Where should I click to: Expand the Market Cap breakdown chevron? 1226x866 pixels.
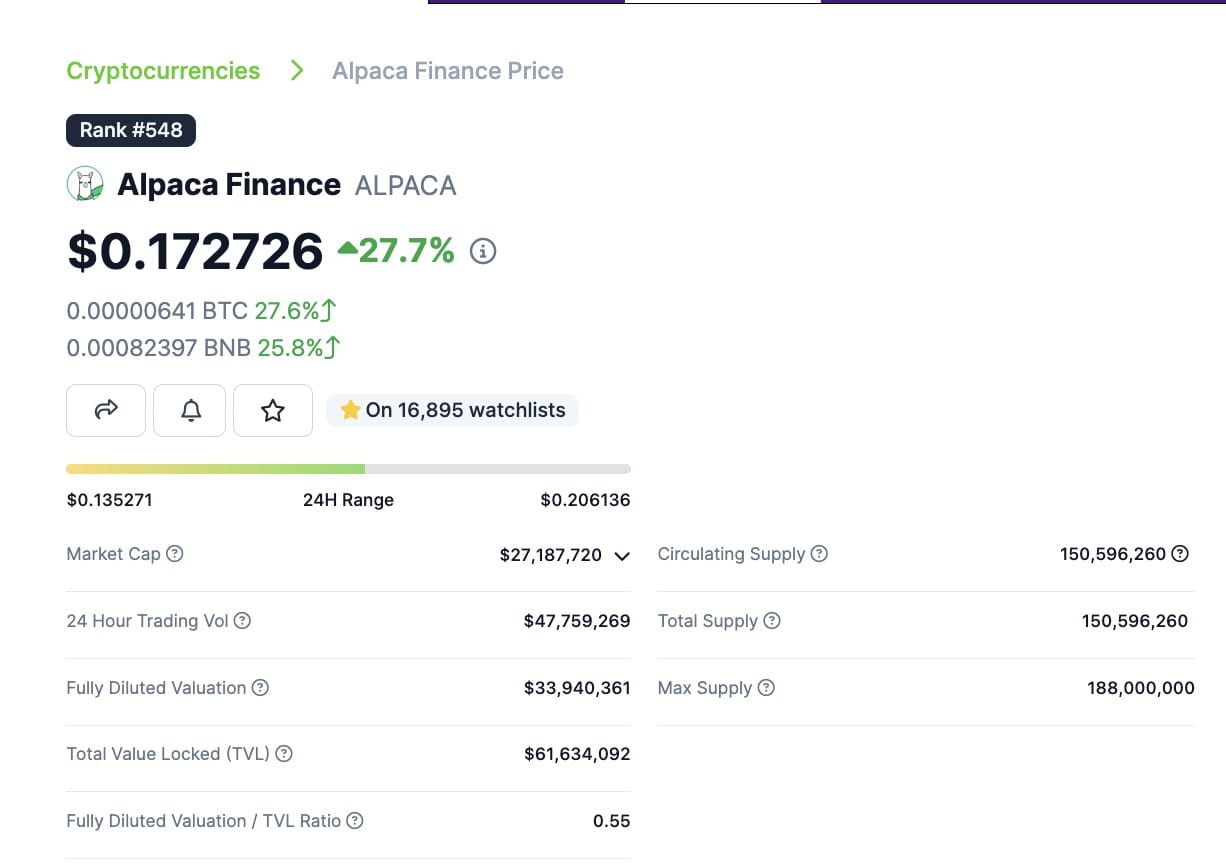point(621,556)
